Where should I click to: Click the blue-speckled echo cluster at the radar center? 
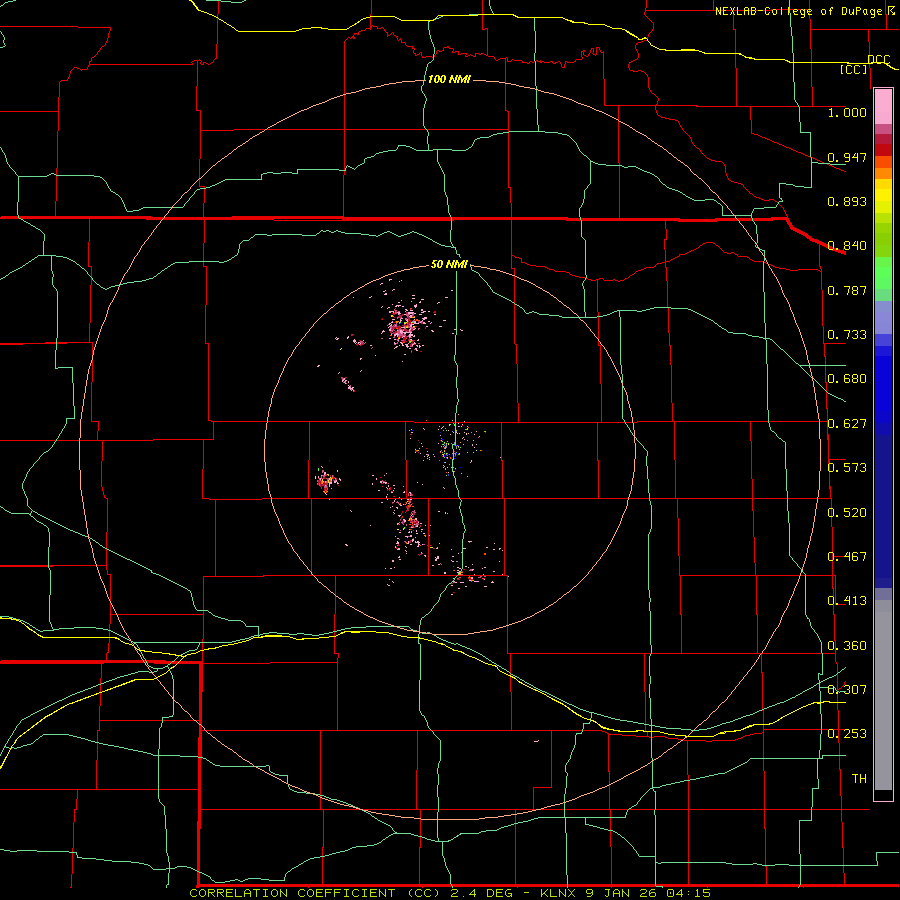[x=451, y=446]
